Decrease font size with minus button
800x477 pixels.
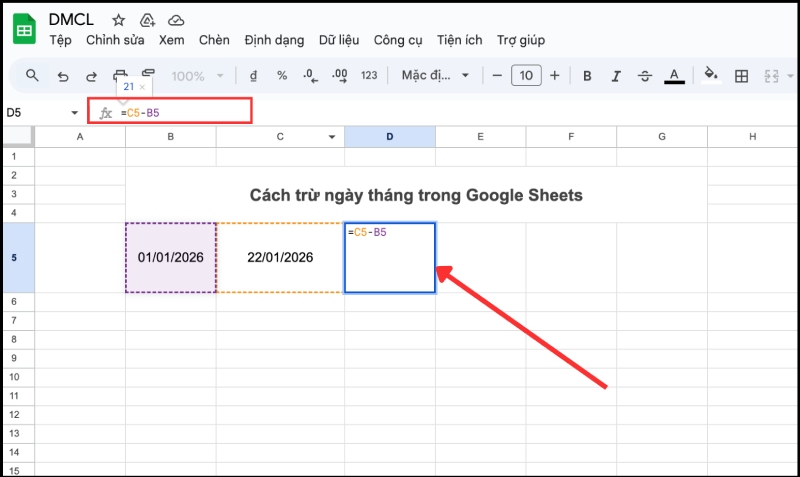pyautogui.click(x=497, y=76)
